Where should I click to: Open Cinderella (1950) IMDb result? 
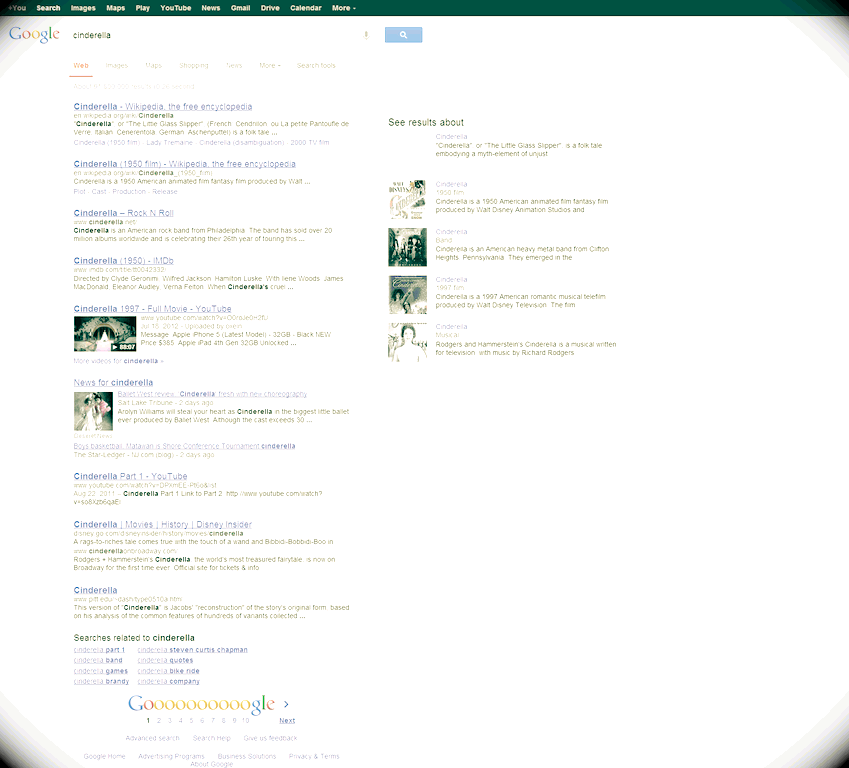click(123, 261)
